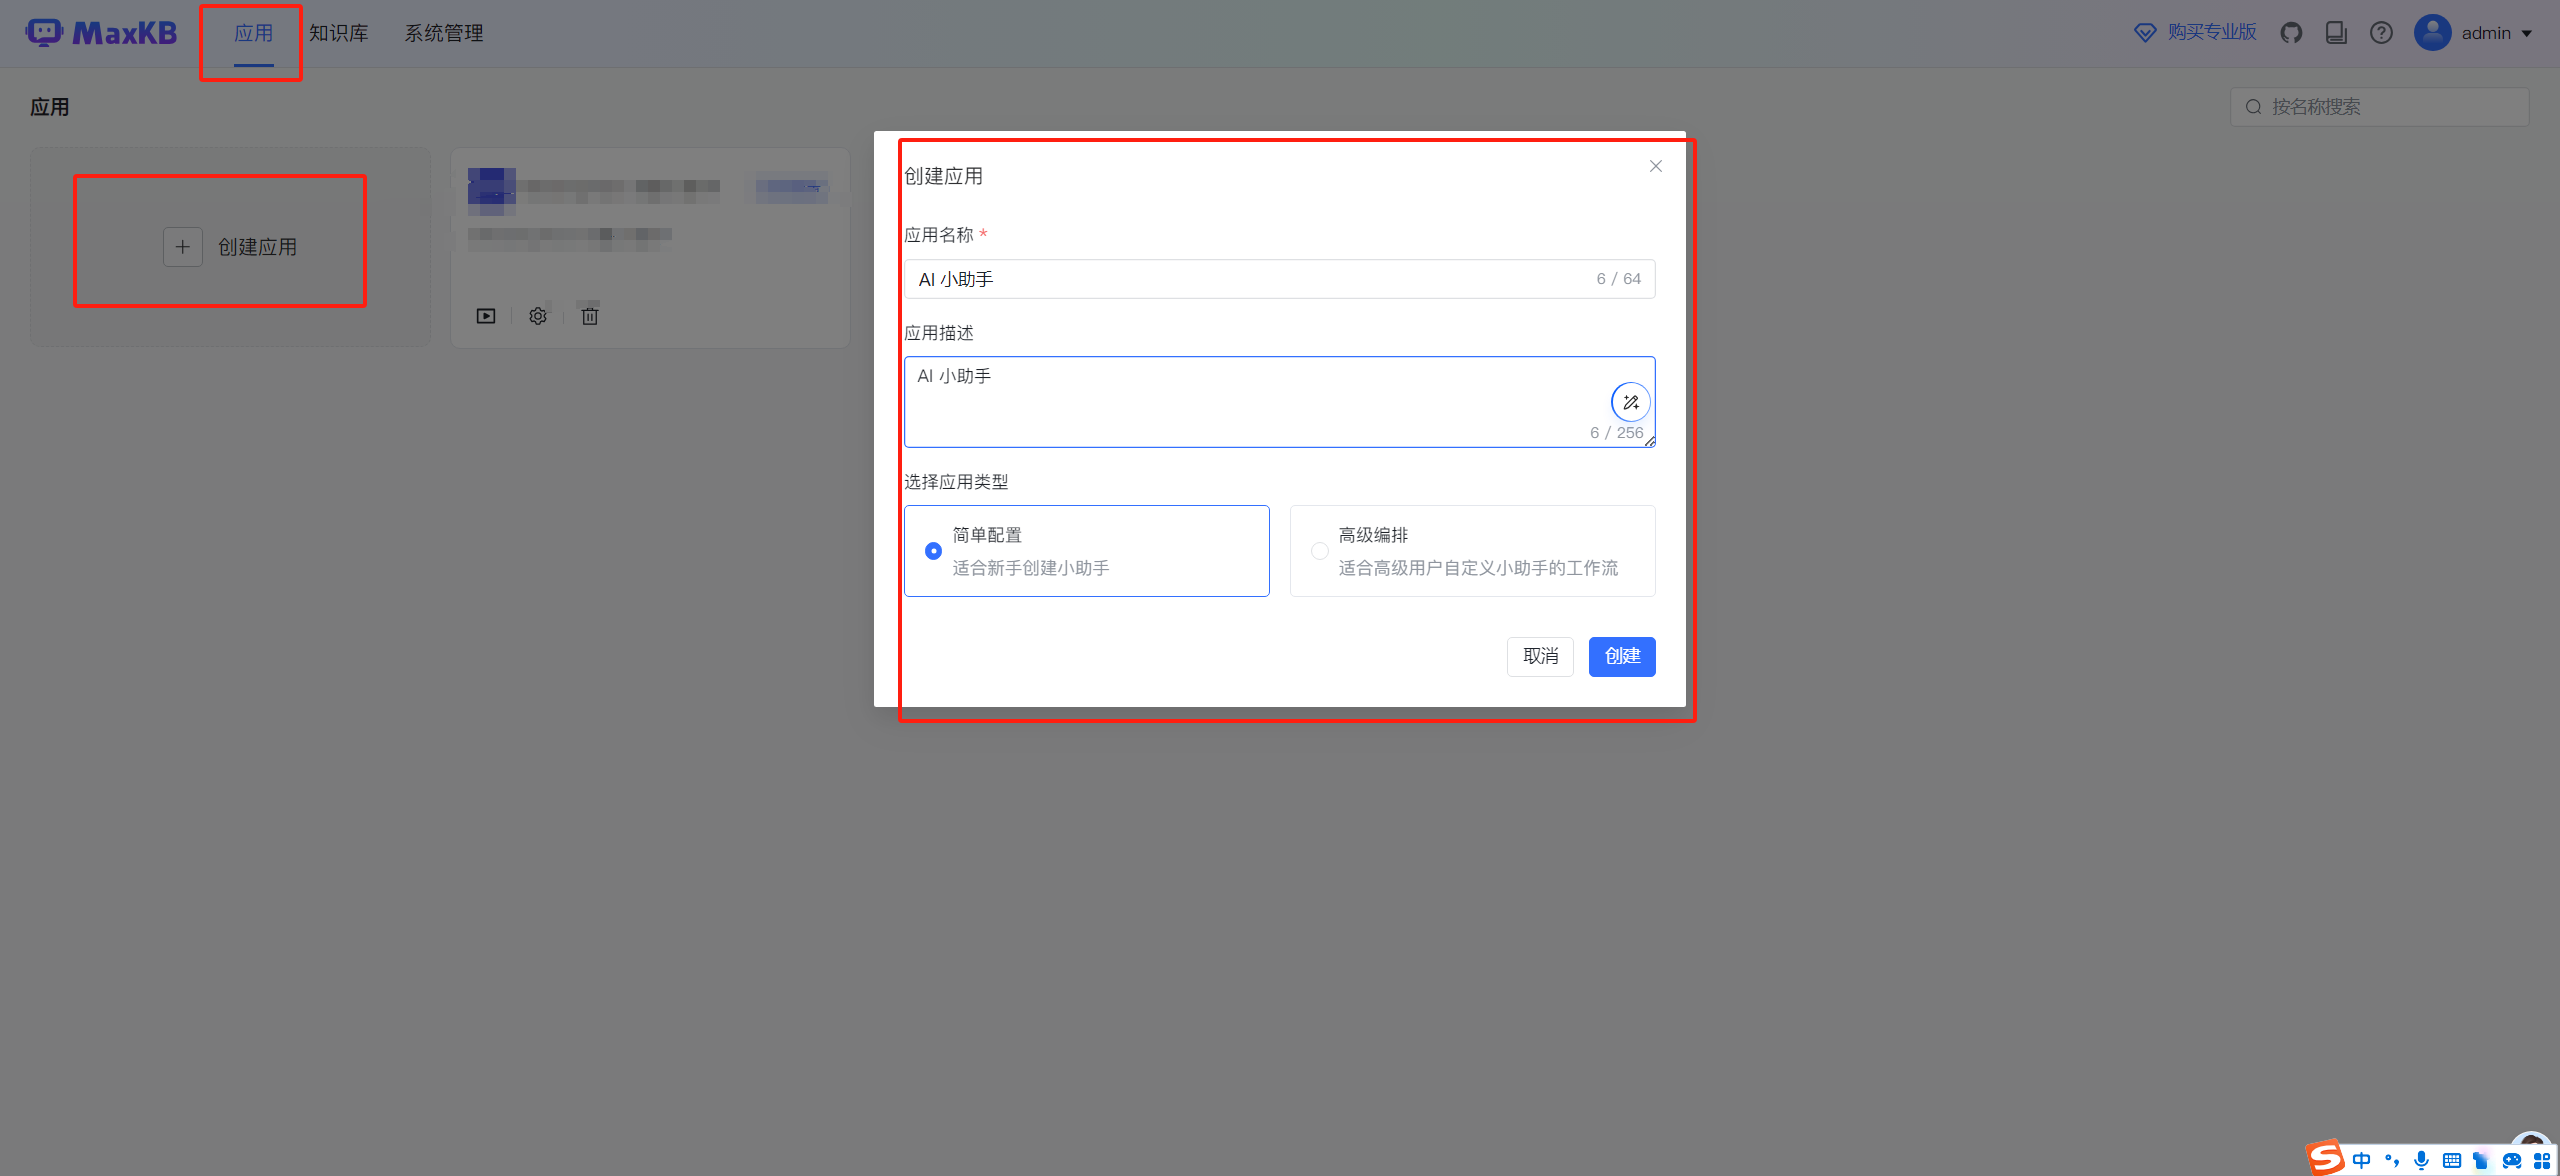Screen dimensions: 2560x1176
Task: Click the 按名称搜索 search field
Action: pyautogui.click(x=2380, y=106)
